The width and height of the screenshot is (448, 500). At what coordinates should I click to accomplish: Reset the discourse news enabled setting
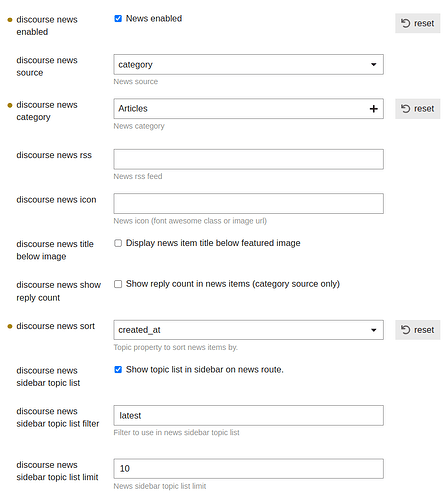tap(418, 23)
